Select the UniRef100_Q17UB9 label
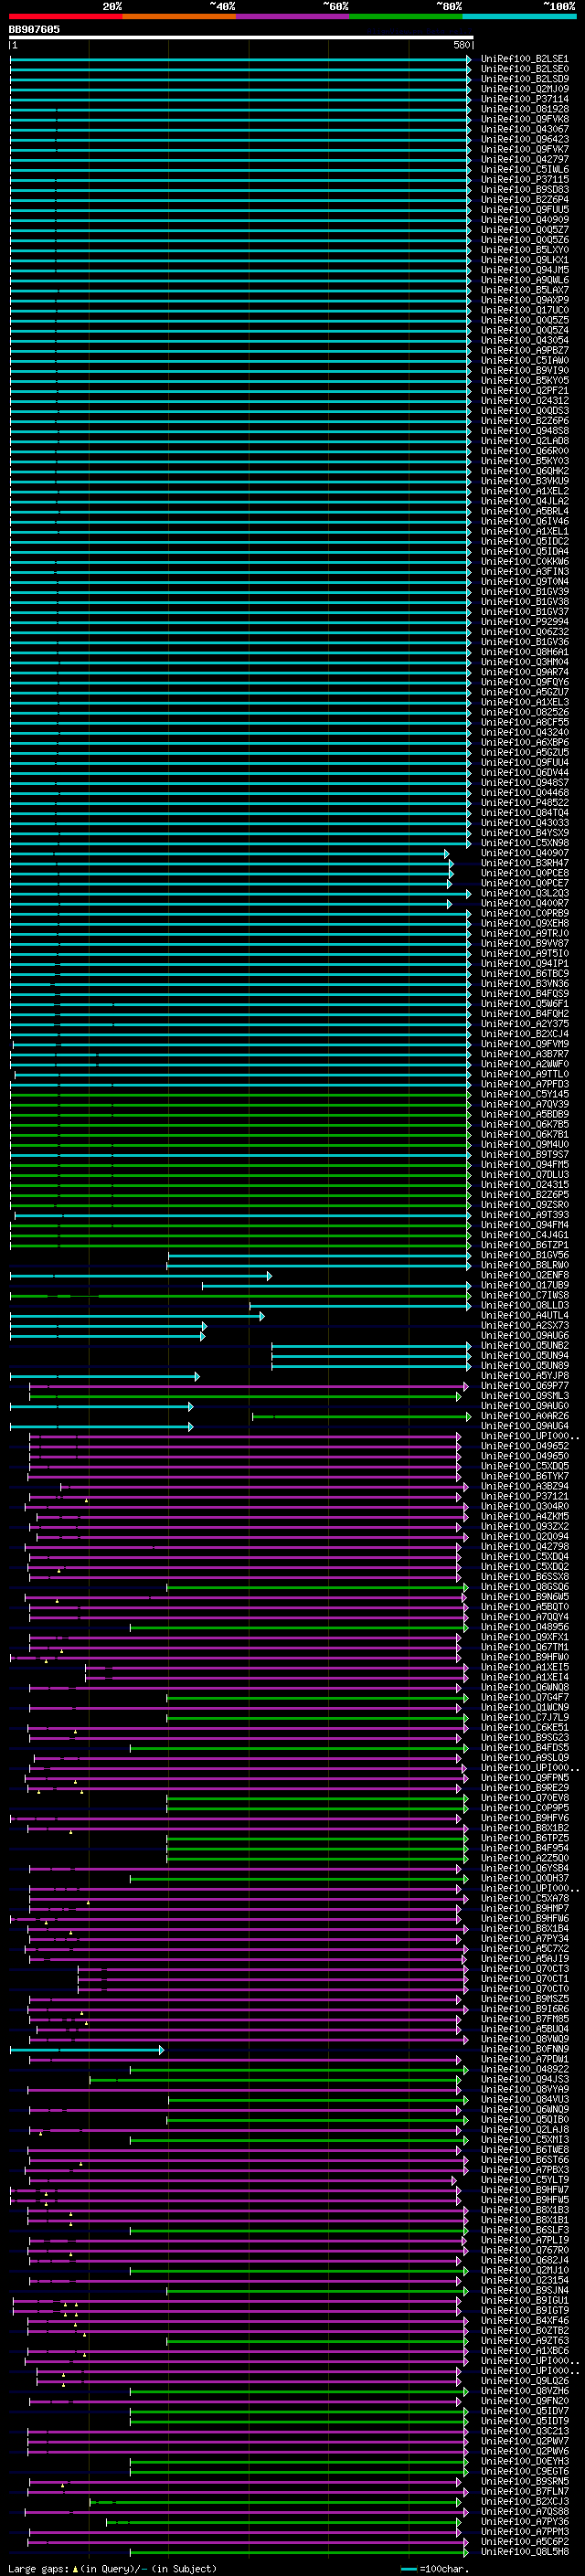Image resolution: width=585 pixels, height=2576 pixels. coord(524,1285)
